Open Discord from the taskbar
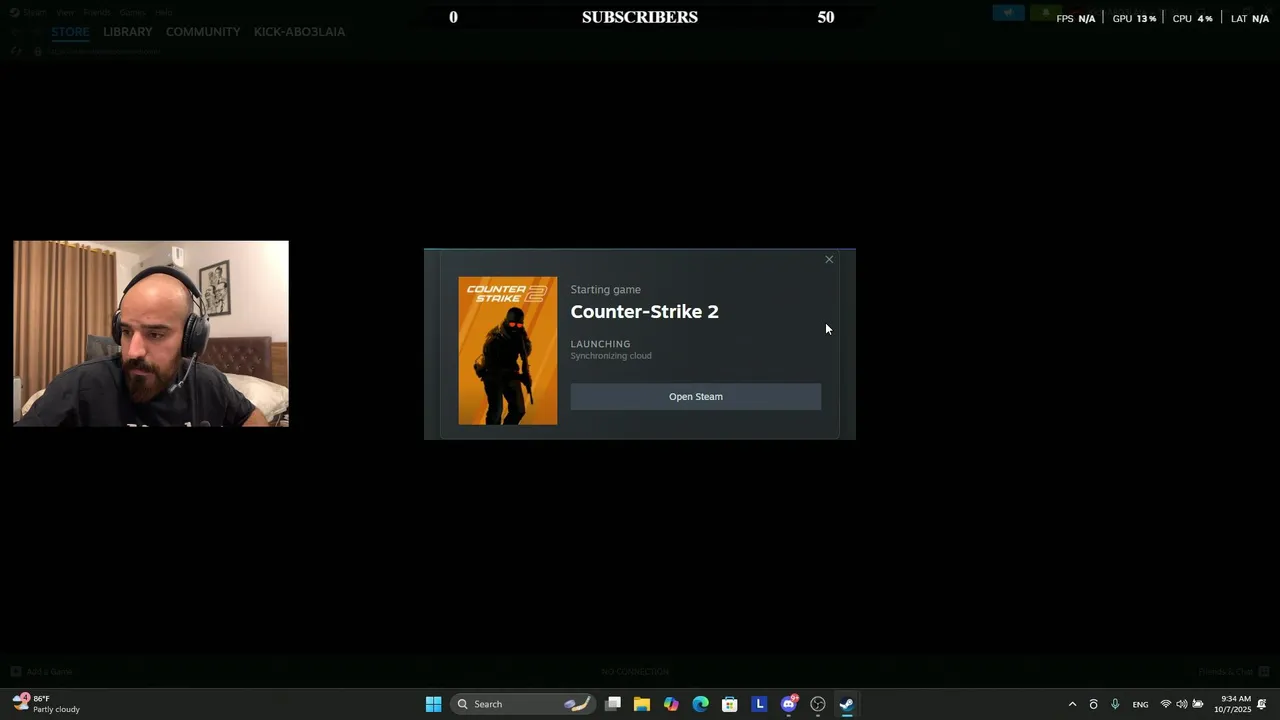Image resolution: width=1280 pixels, height=720 pixels. 789,704
